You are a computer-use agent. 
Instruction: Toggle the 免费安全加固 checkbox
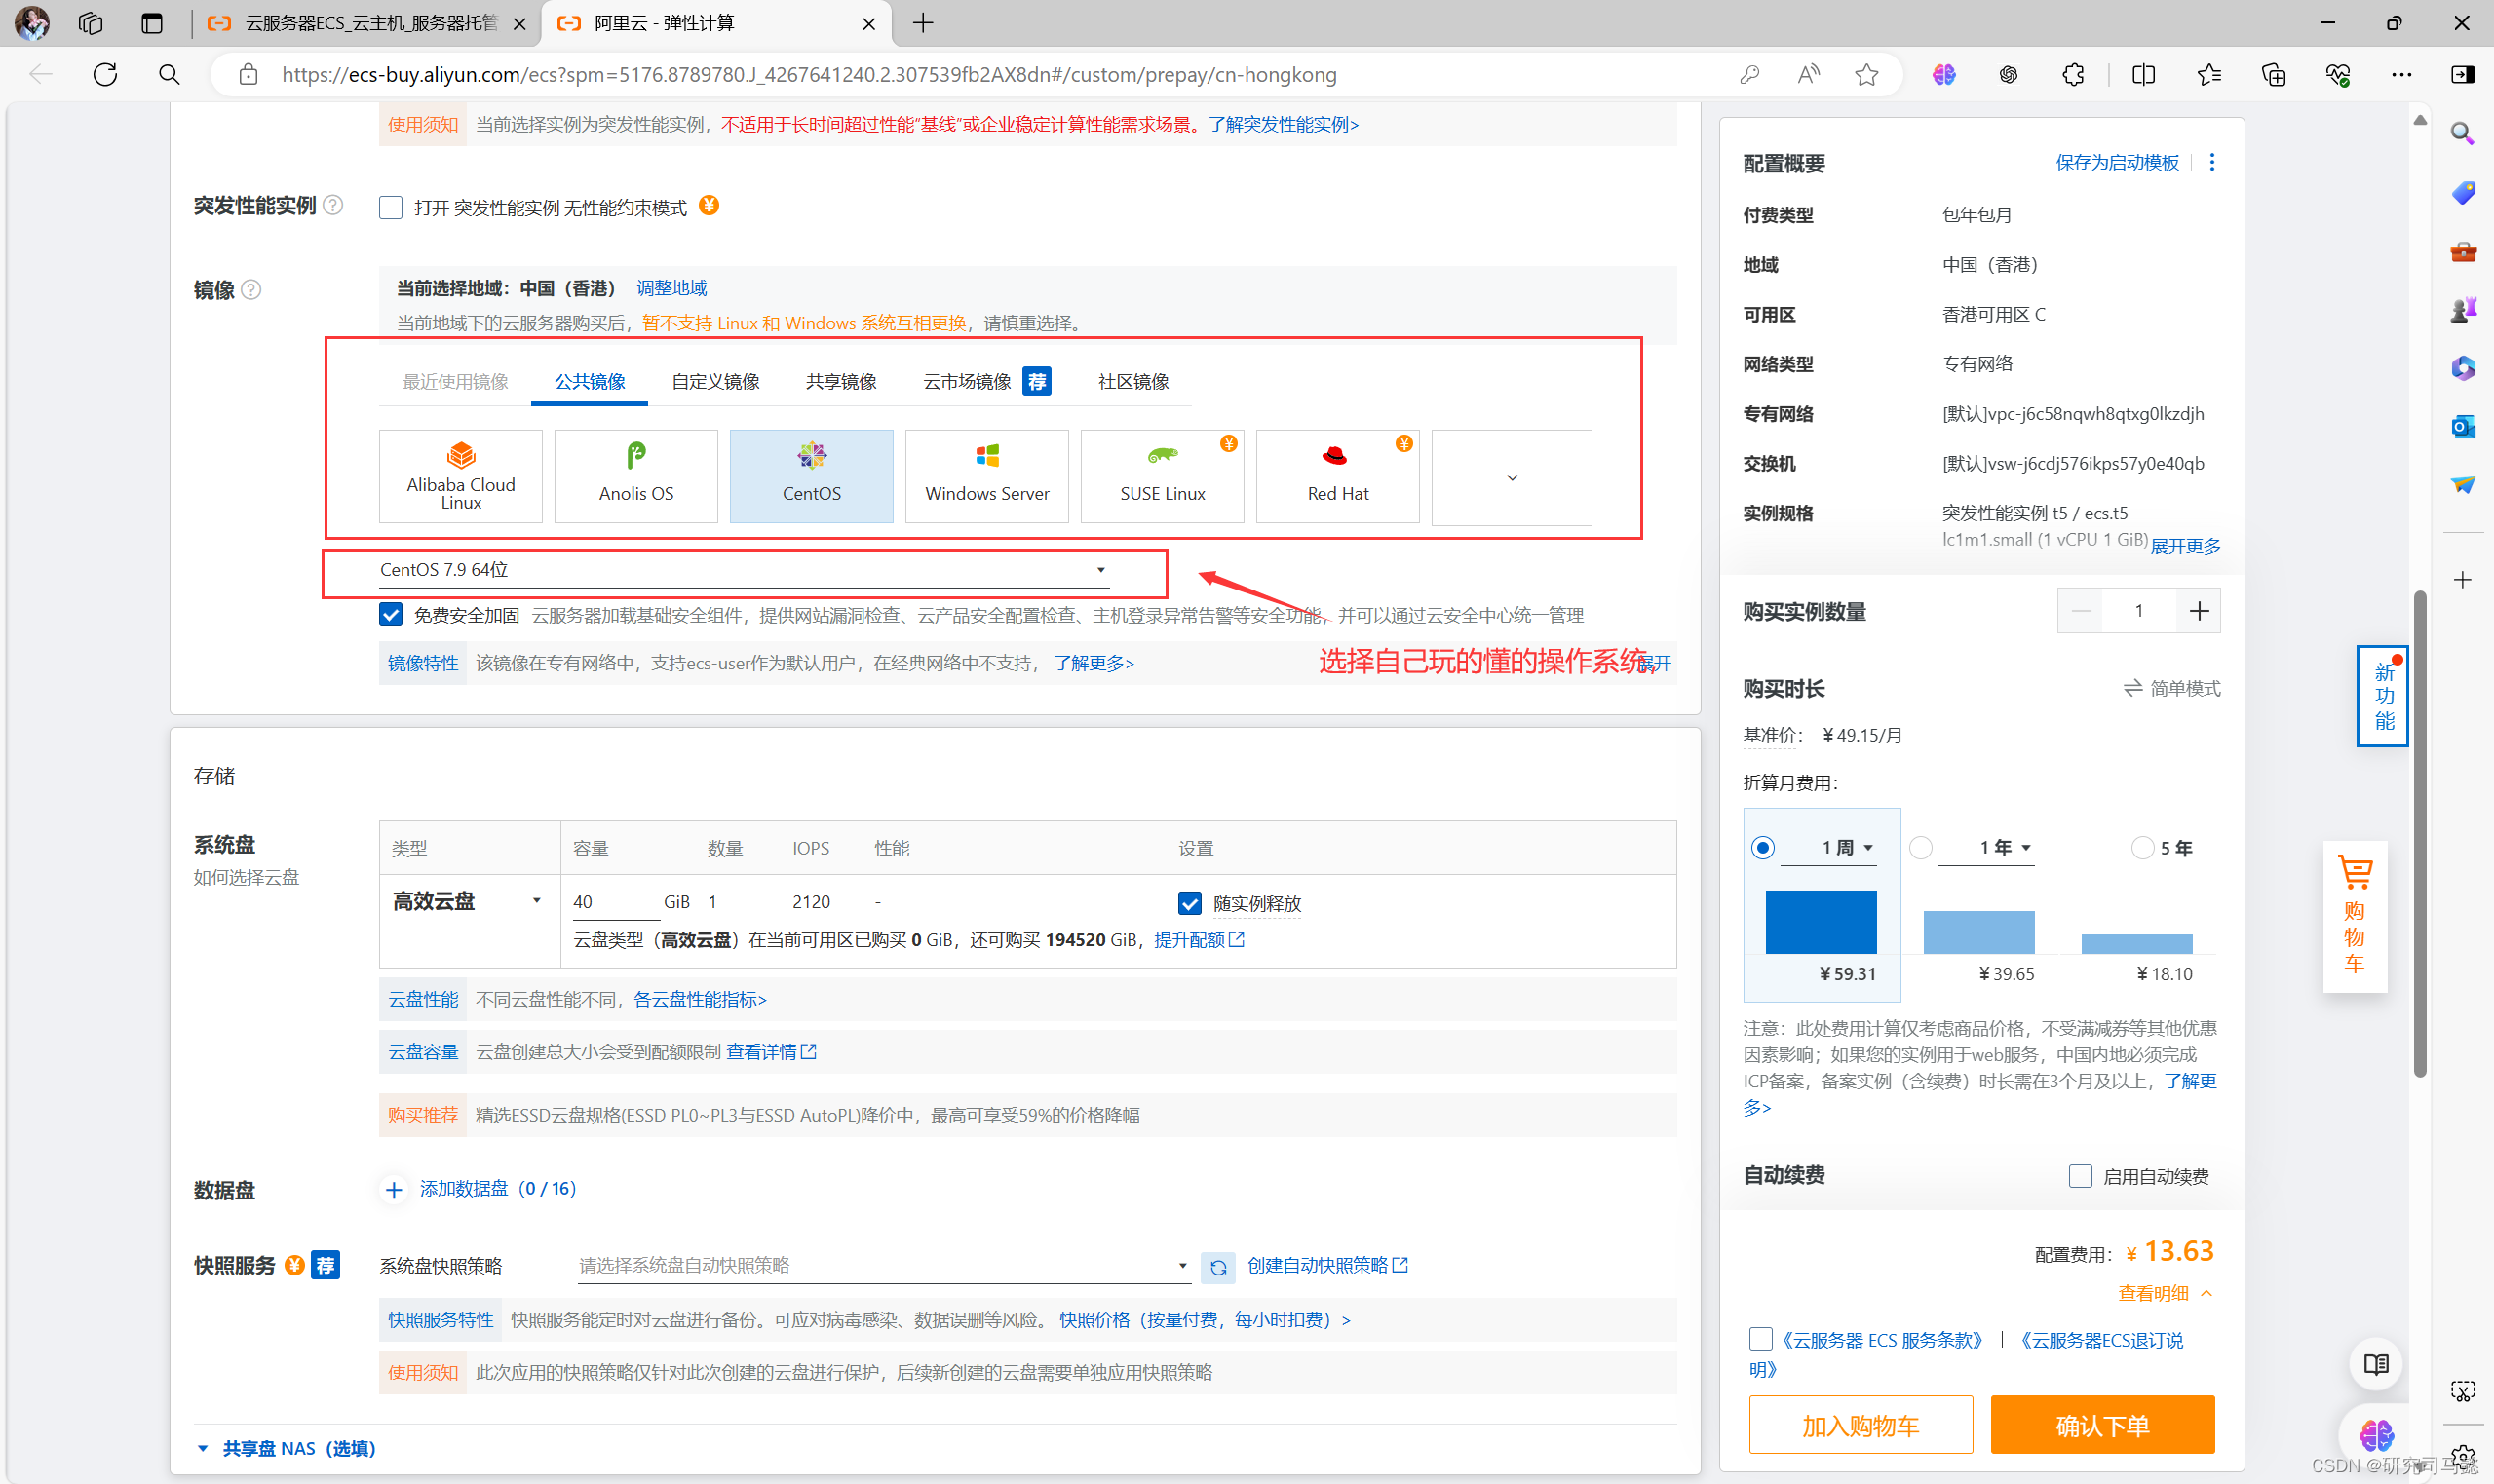[392, 613]
